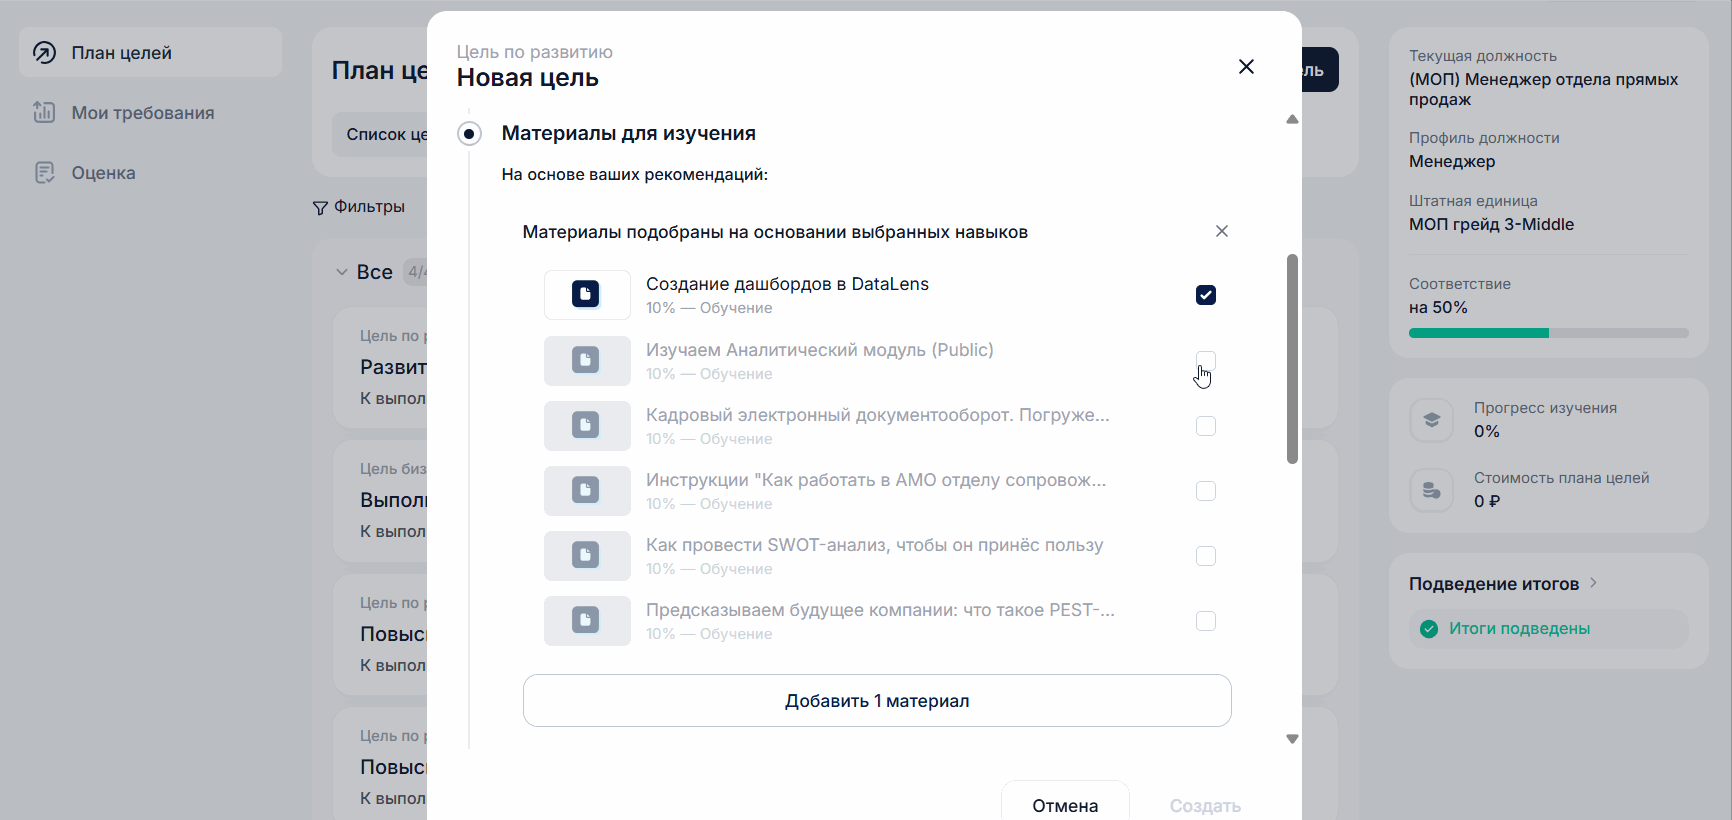Click the Отмена button
Screen dimensions: 1732x820
pyautogui.click(x=1065, y=805)
